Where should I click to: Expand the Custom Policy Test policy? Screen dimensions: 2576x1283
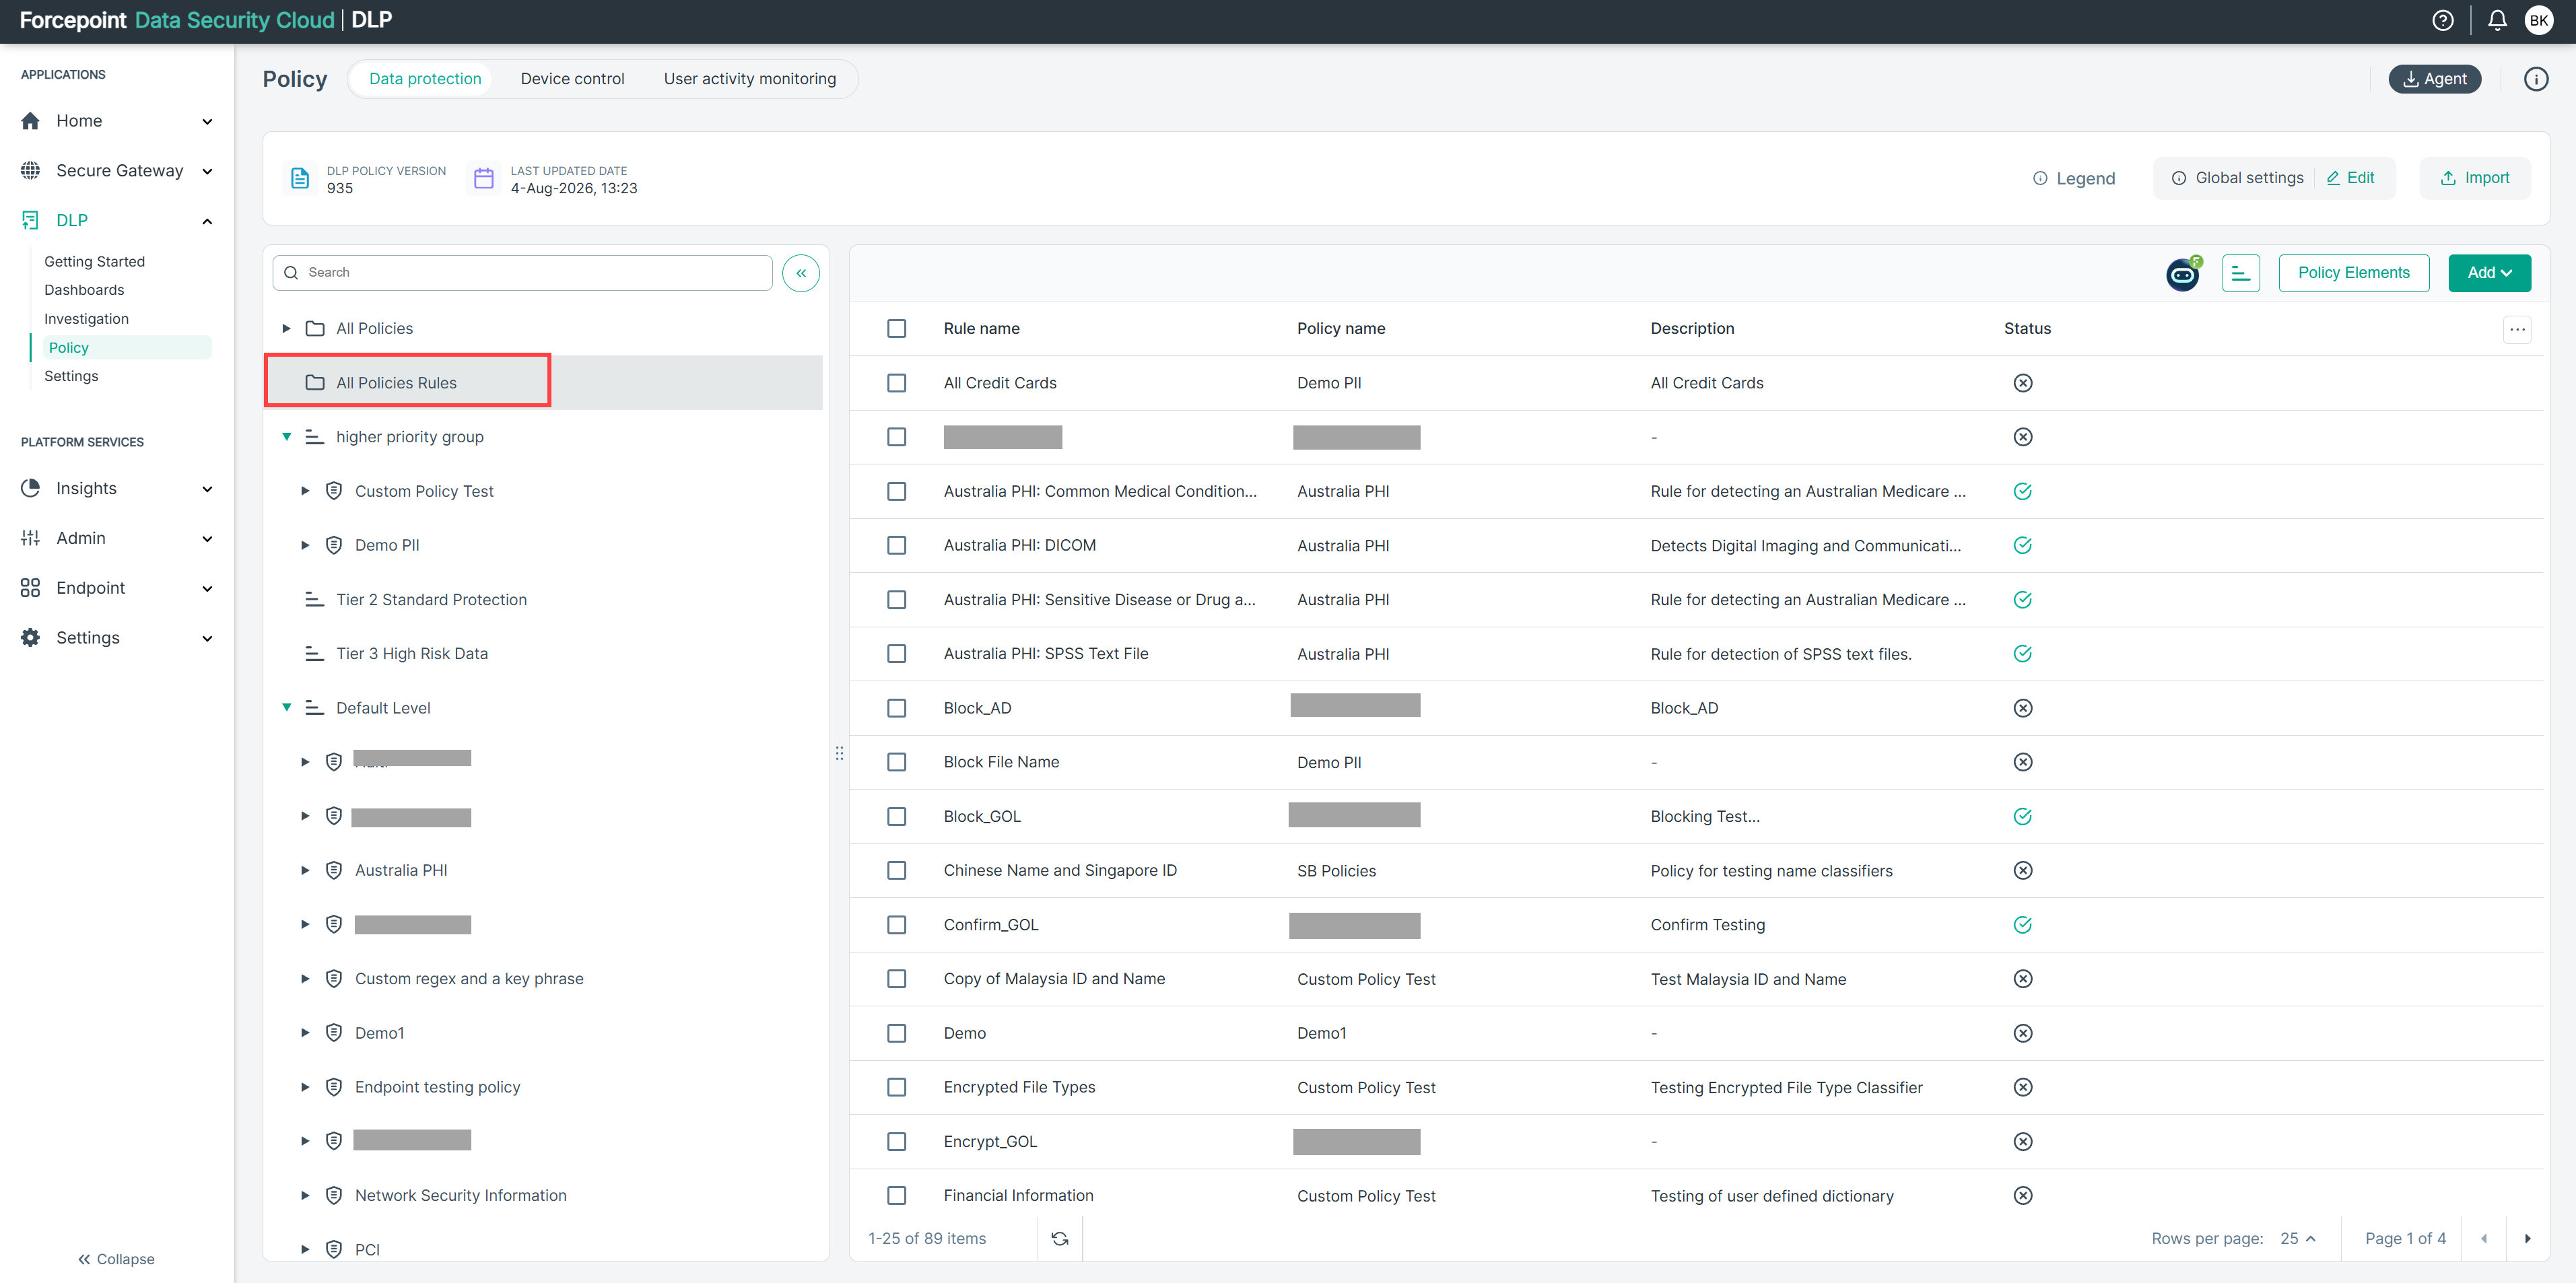point(305,491)
